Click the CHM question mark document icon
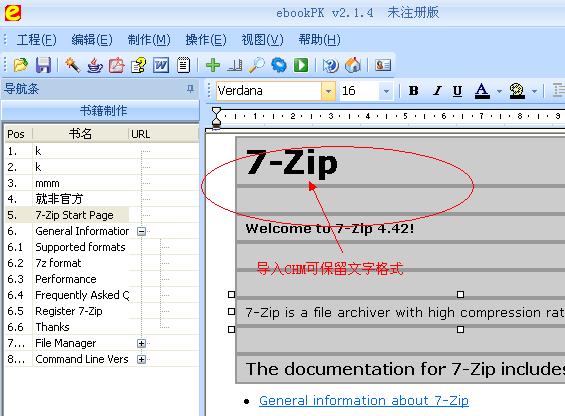This screenshot has width=565, height=416. coord(139,65)
